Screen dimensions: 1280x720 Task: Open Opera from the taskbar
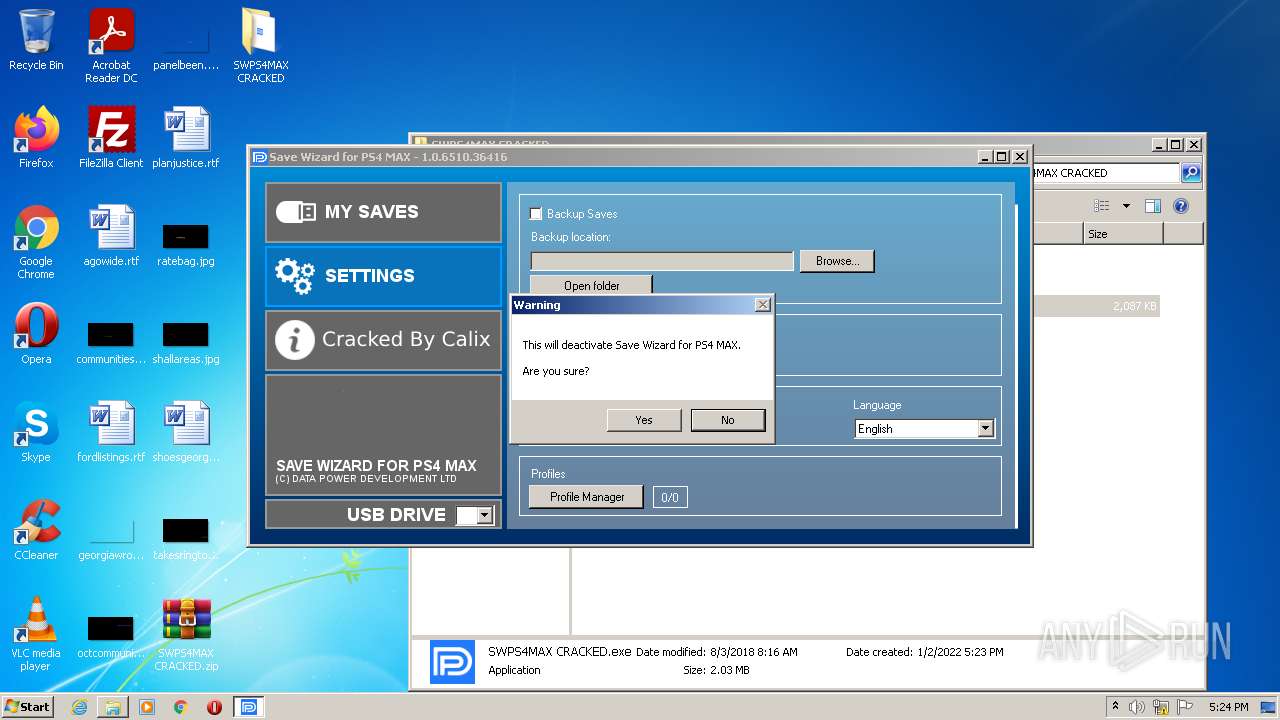(x=214, y=707)
